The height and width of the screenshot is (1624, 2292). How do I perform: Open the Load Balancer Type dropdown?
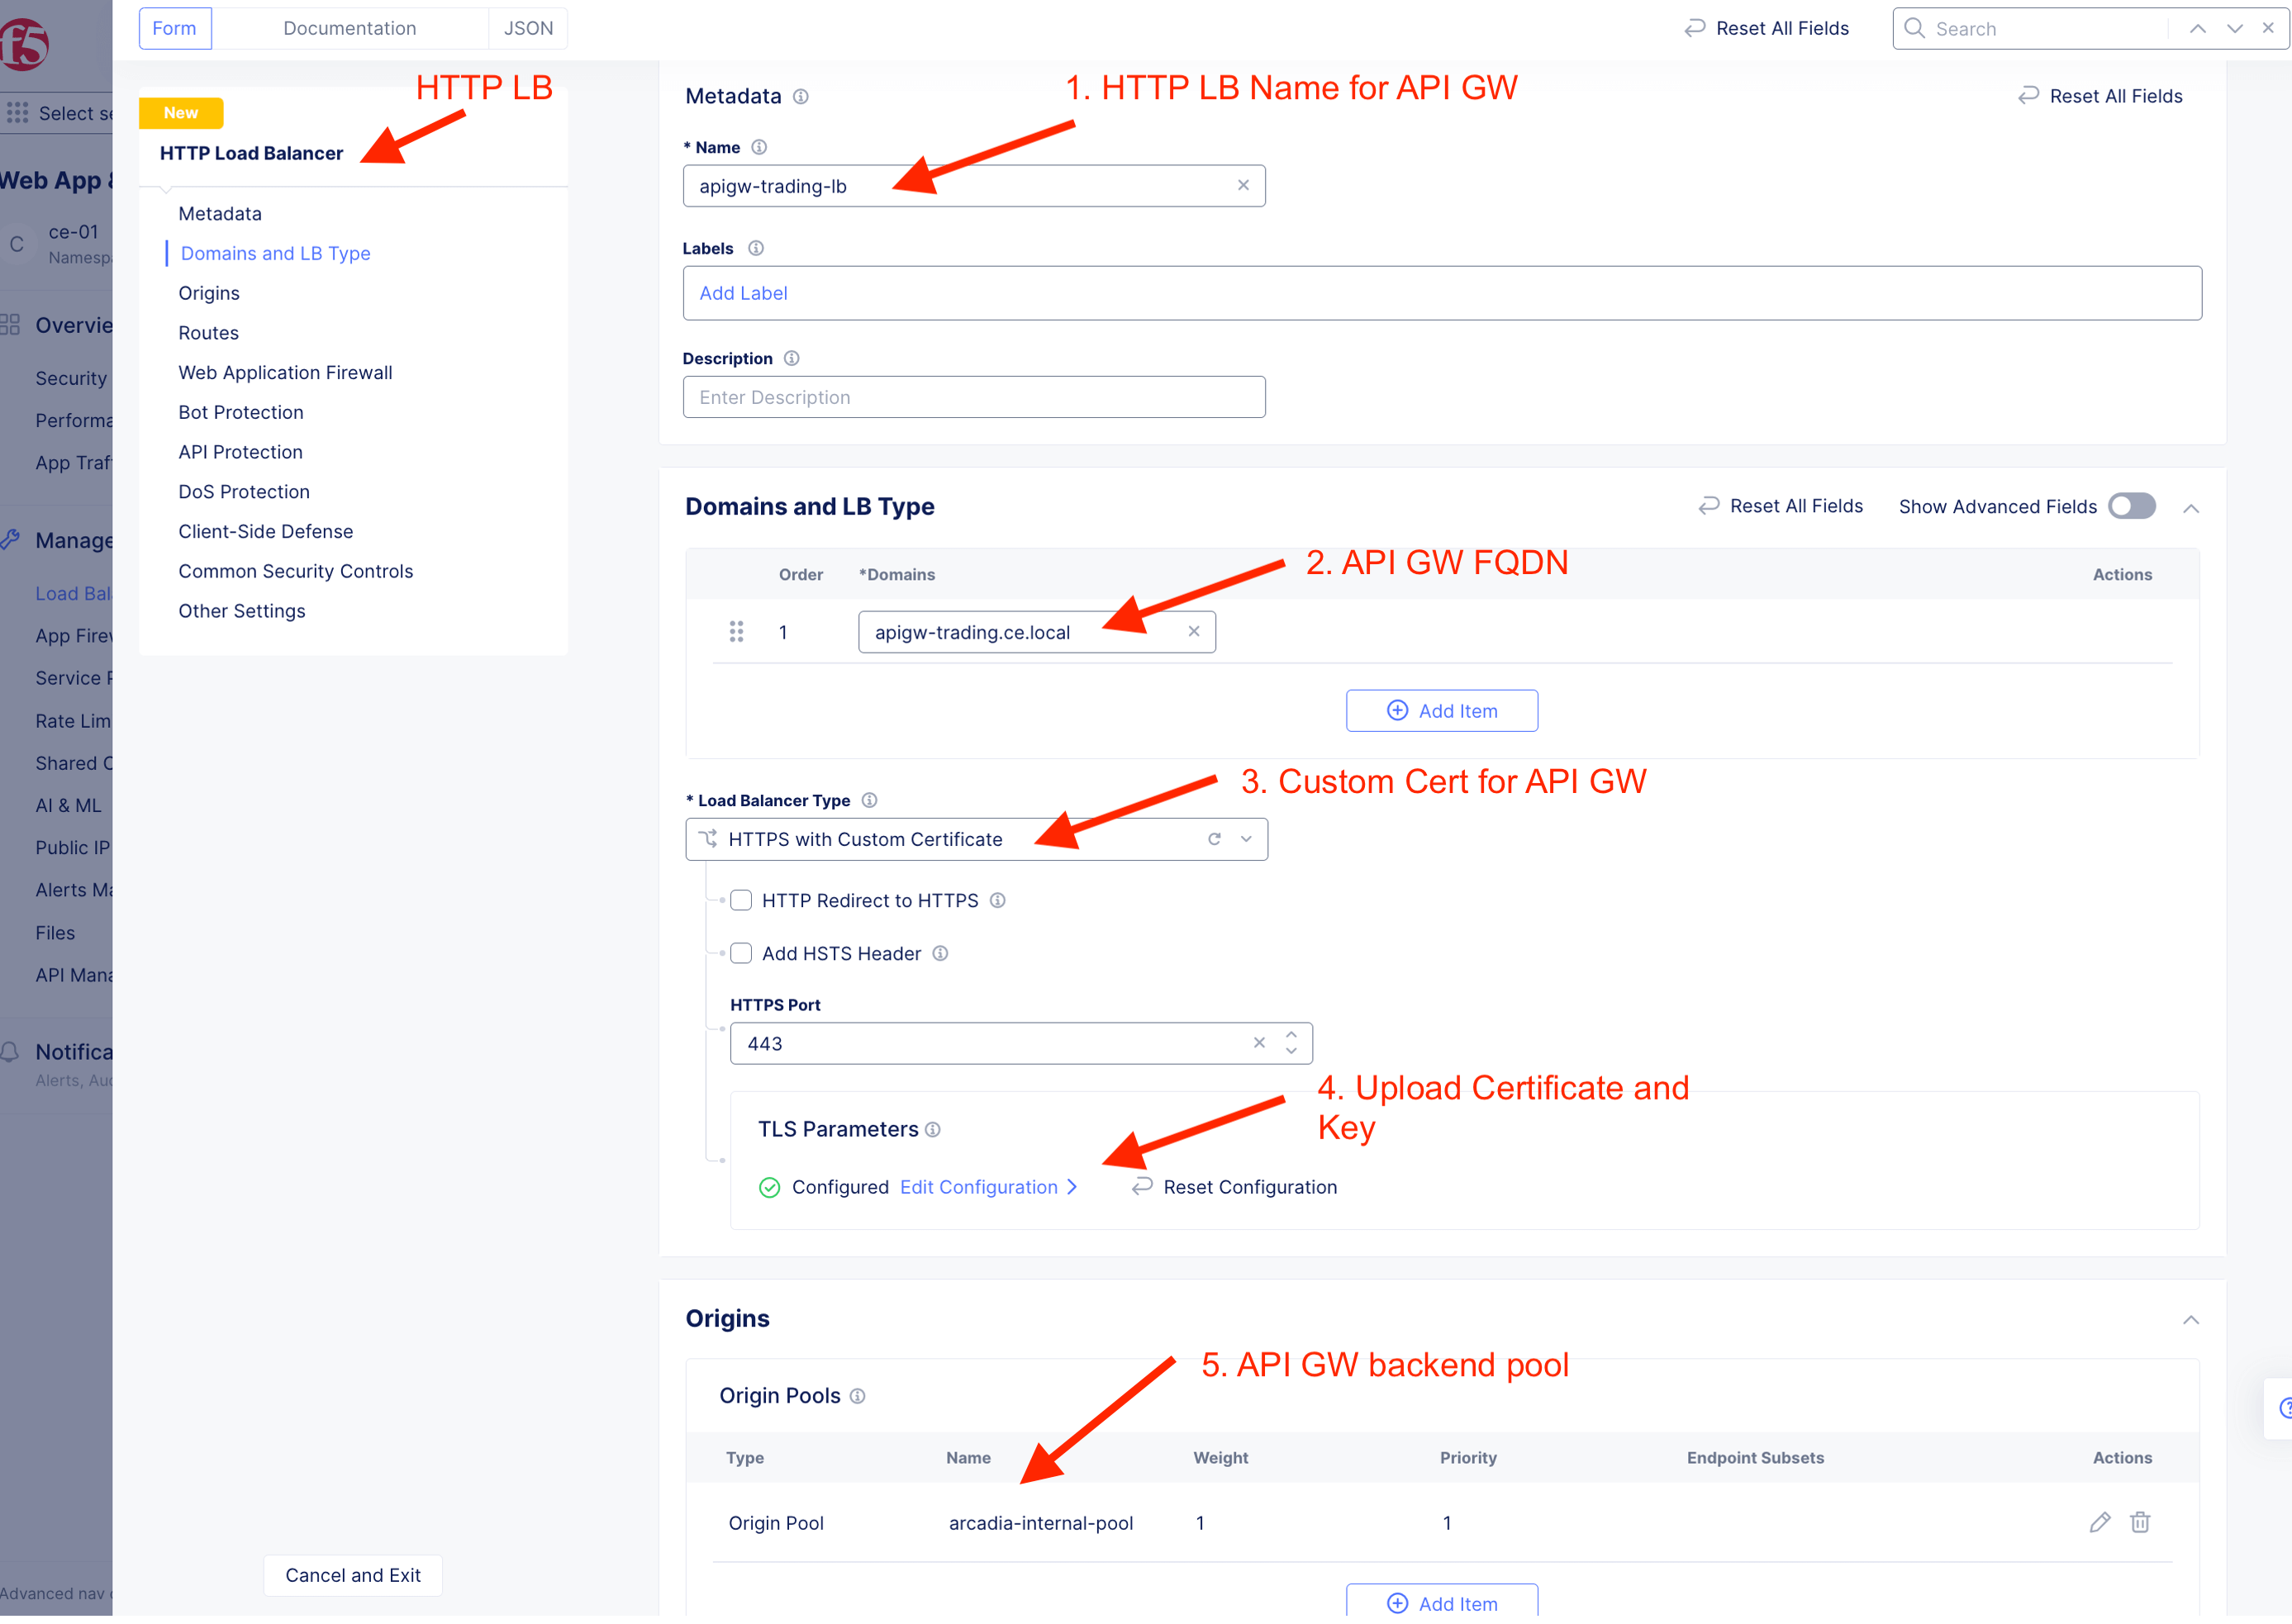pos(1246,839)
